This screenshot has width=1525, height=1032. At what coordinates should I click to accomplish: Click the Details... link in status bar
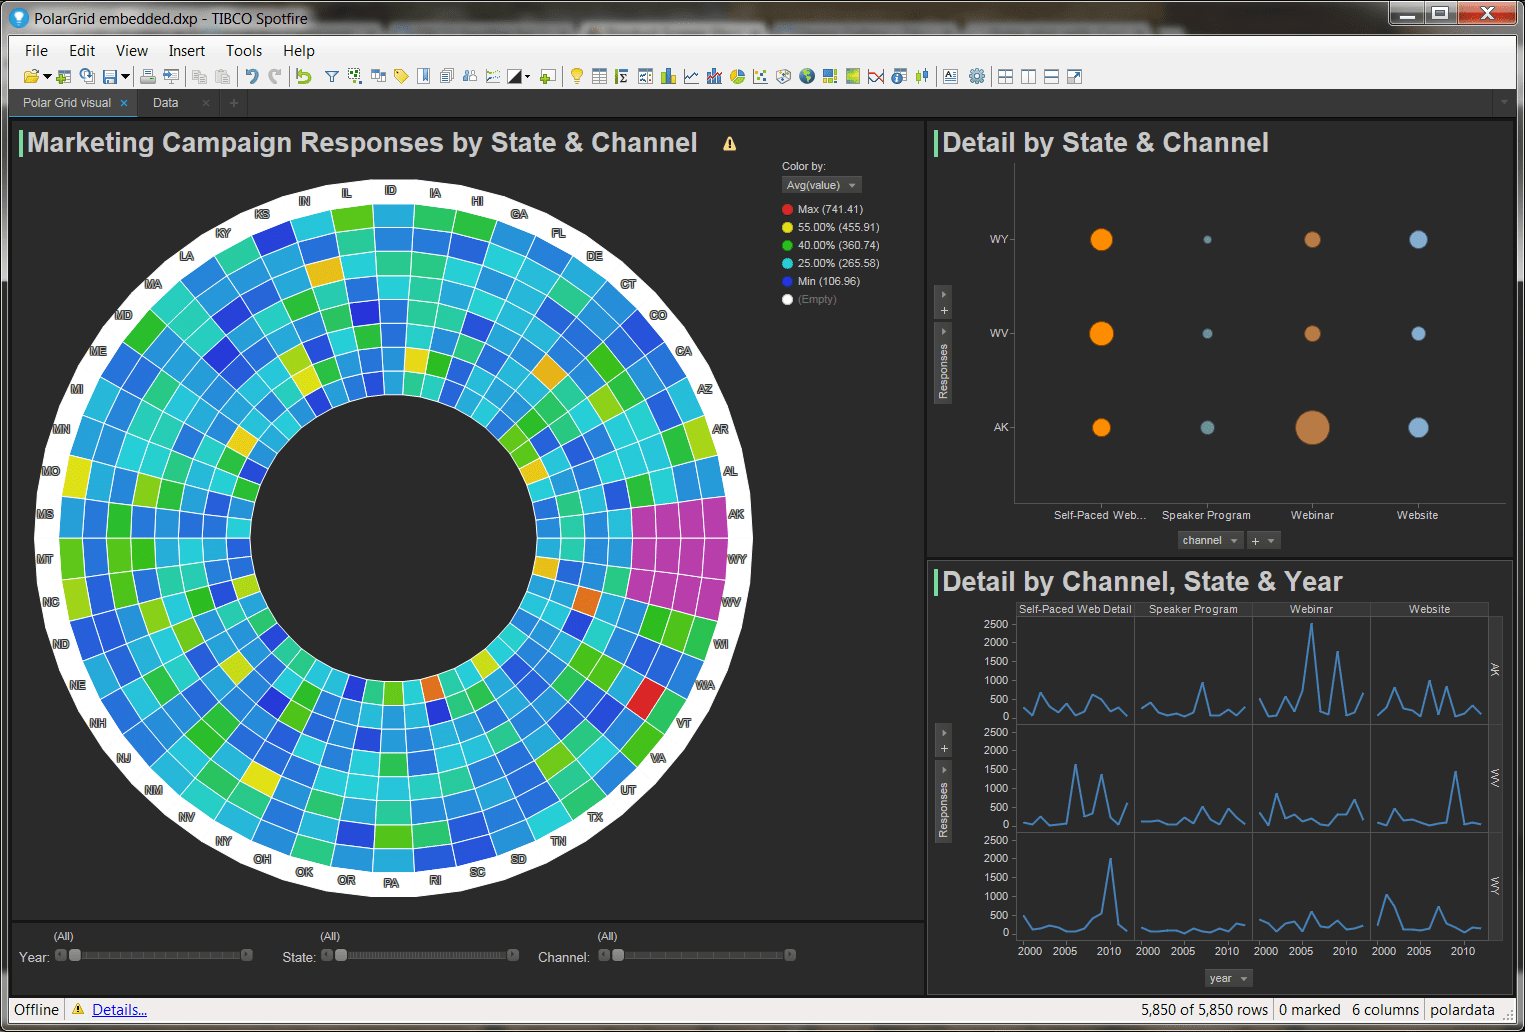119,1009
